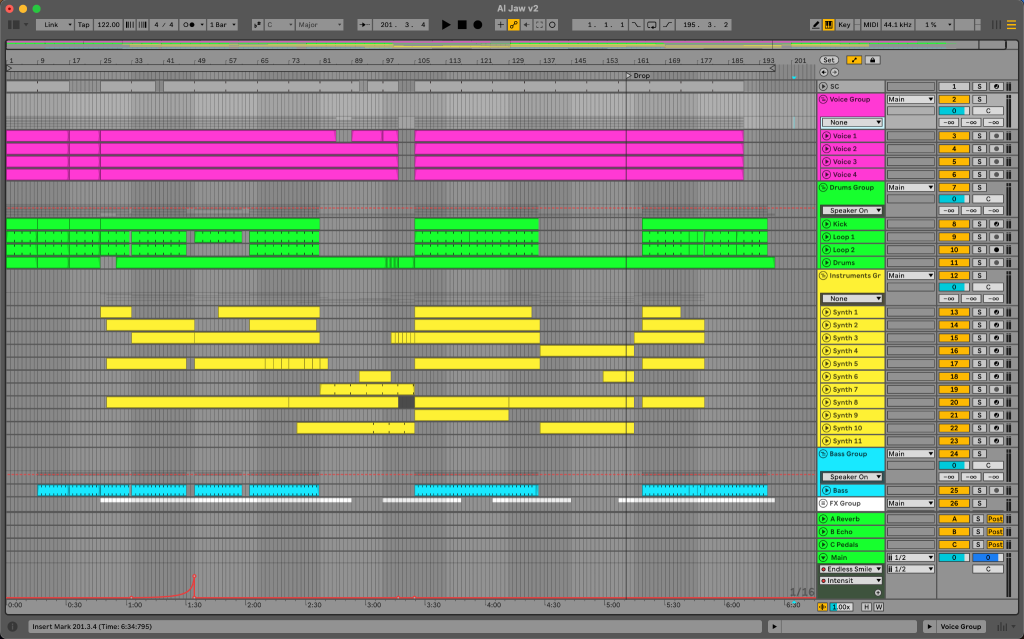Enable Draw Mode pencil button
This screenshot has height=639, width=1024.
[x=815, y=25]
